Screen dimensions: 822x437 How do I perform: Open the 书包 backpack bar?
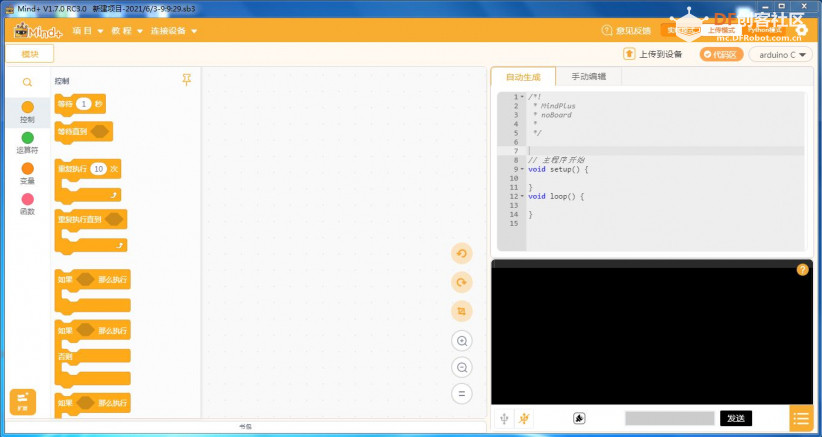pos(245,427)
